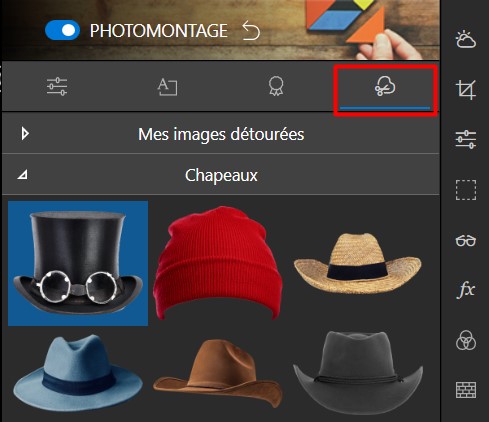Select the Crop tool in sidebar

point(465,89)
